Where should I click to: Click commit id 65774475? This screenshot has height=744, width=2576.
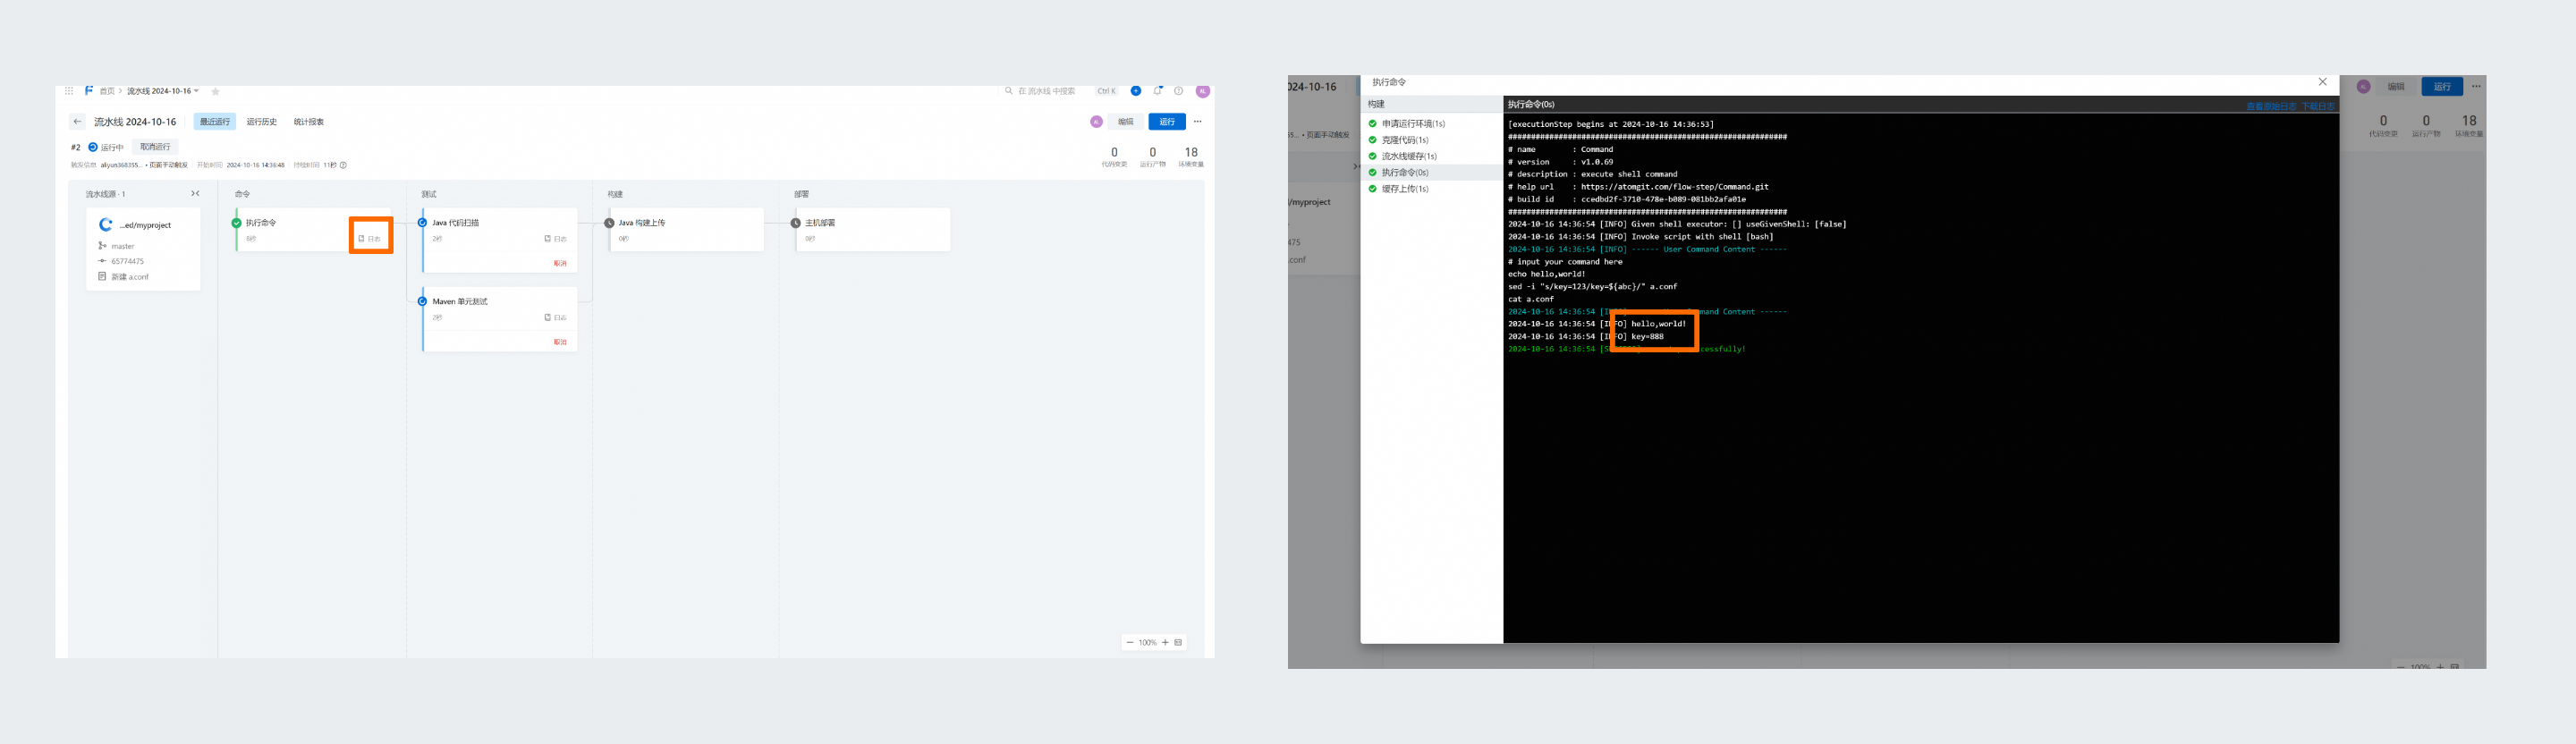click(x=127, y=261)
